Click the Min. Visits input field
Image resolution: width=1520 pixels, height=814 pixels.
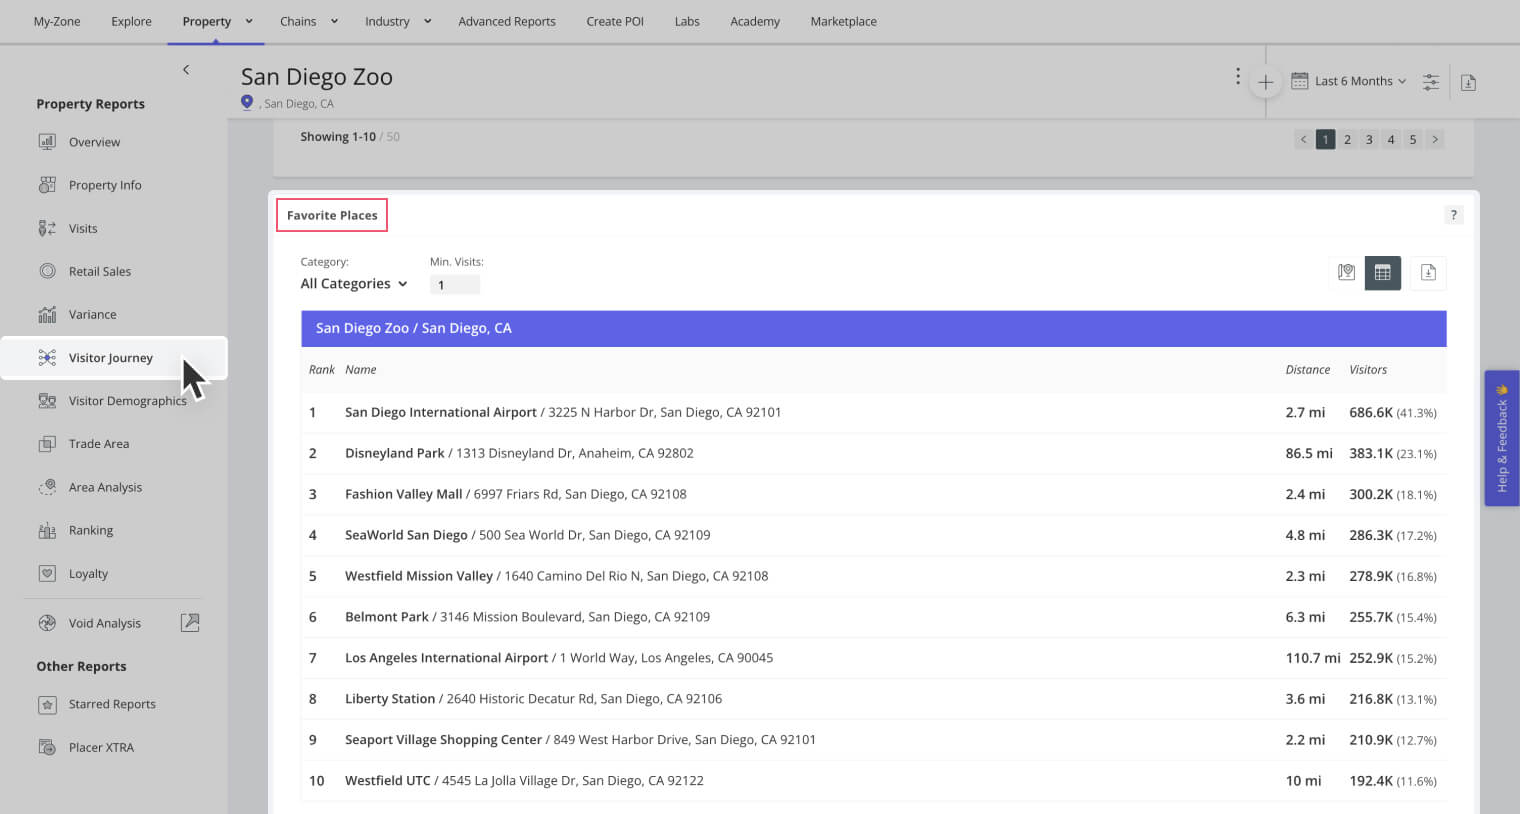coord(455,285)
